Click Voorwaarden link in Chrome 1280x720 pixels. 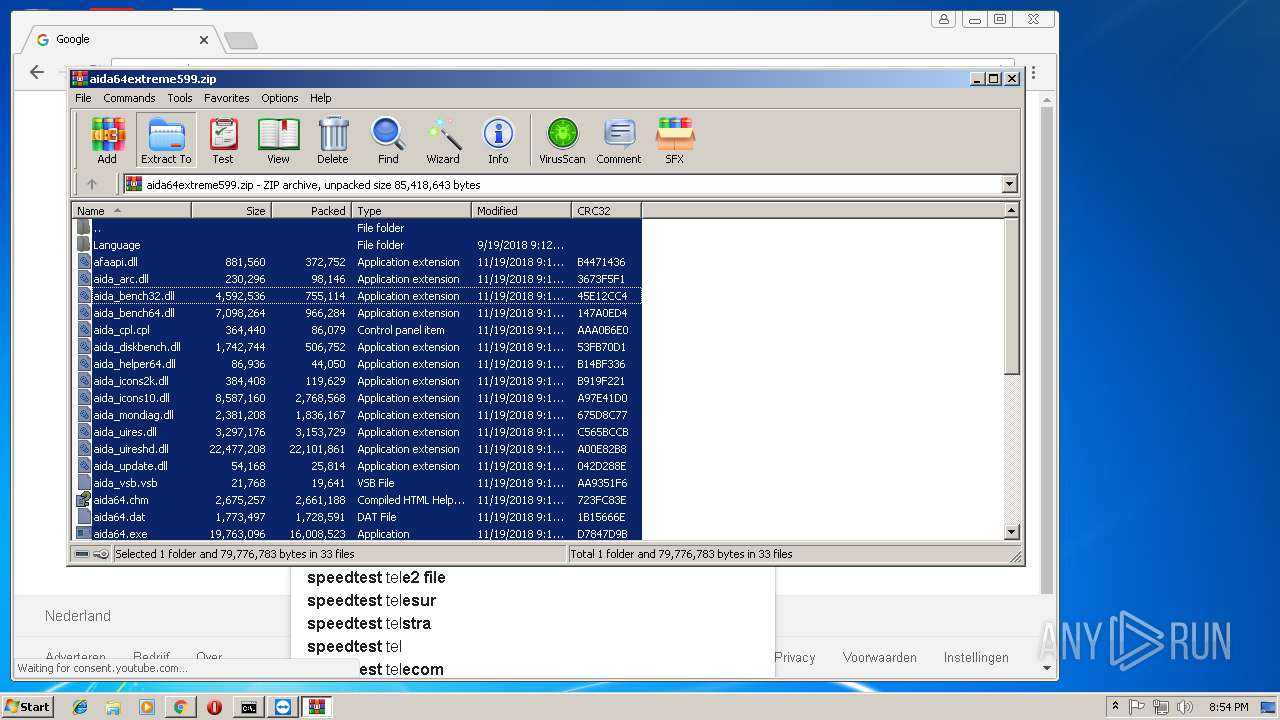tap(880, 657)
